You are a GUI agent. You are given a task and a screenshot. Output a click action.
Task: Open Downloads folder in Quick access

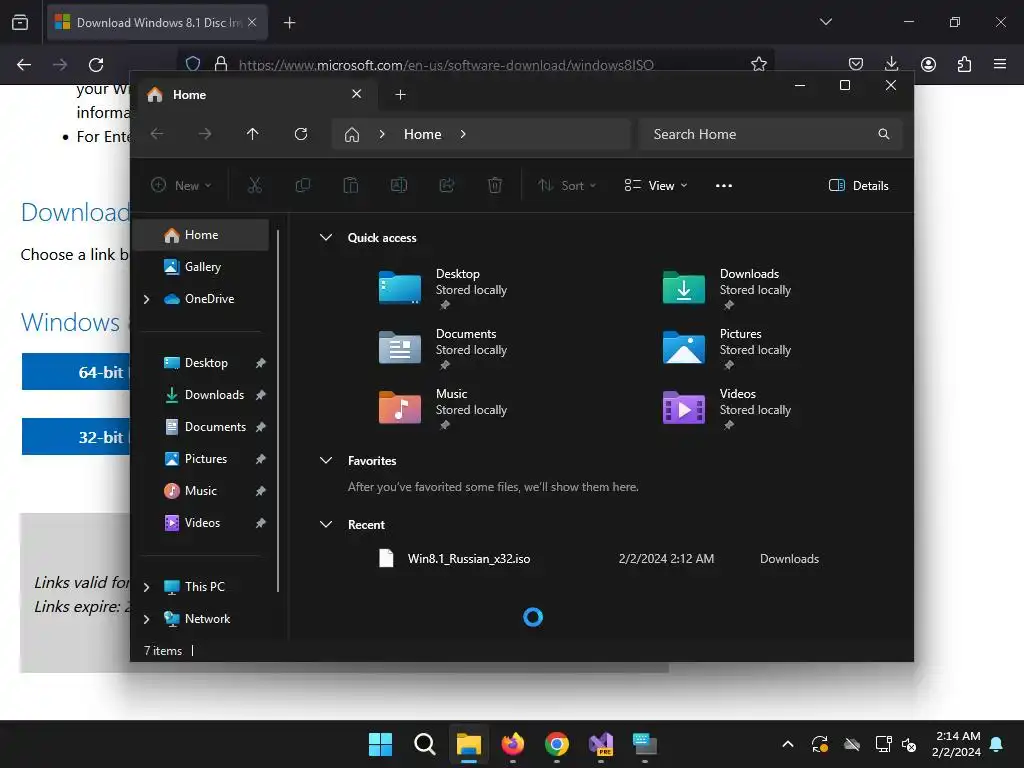(x=726, y=288)
